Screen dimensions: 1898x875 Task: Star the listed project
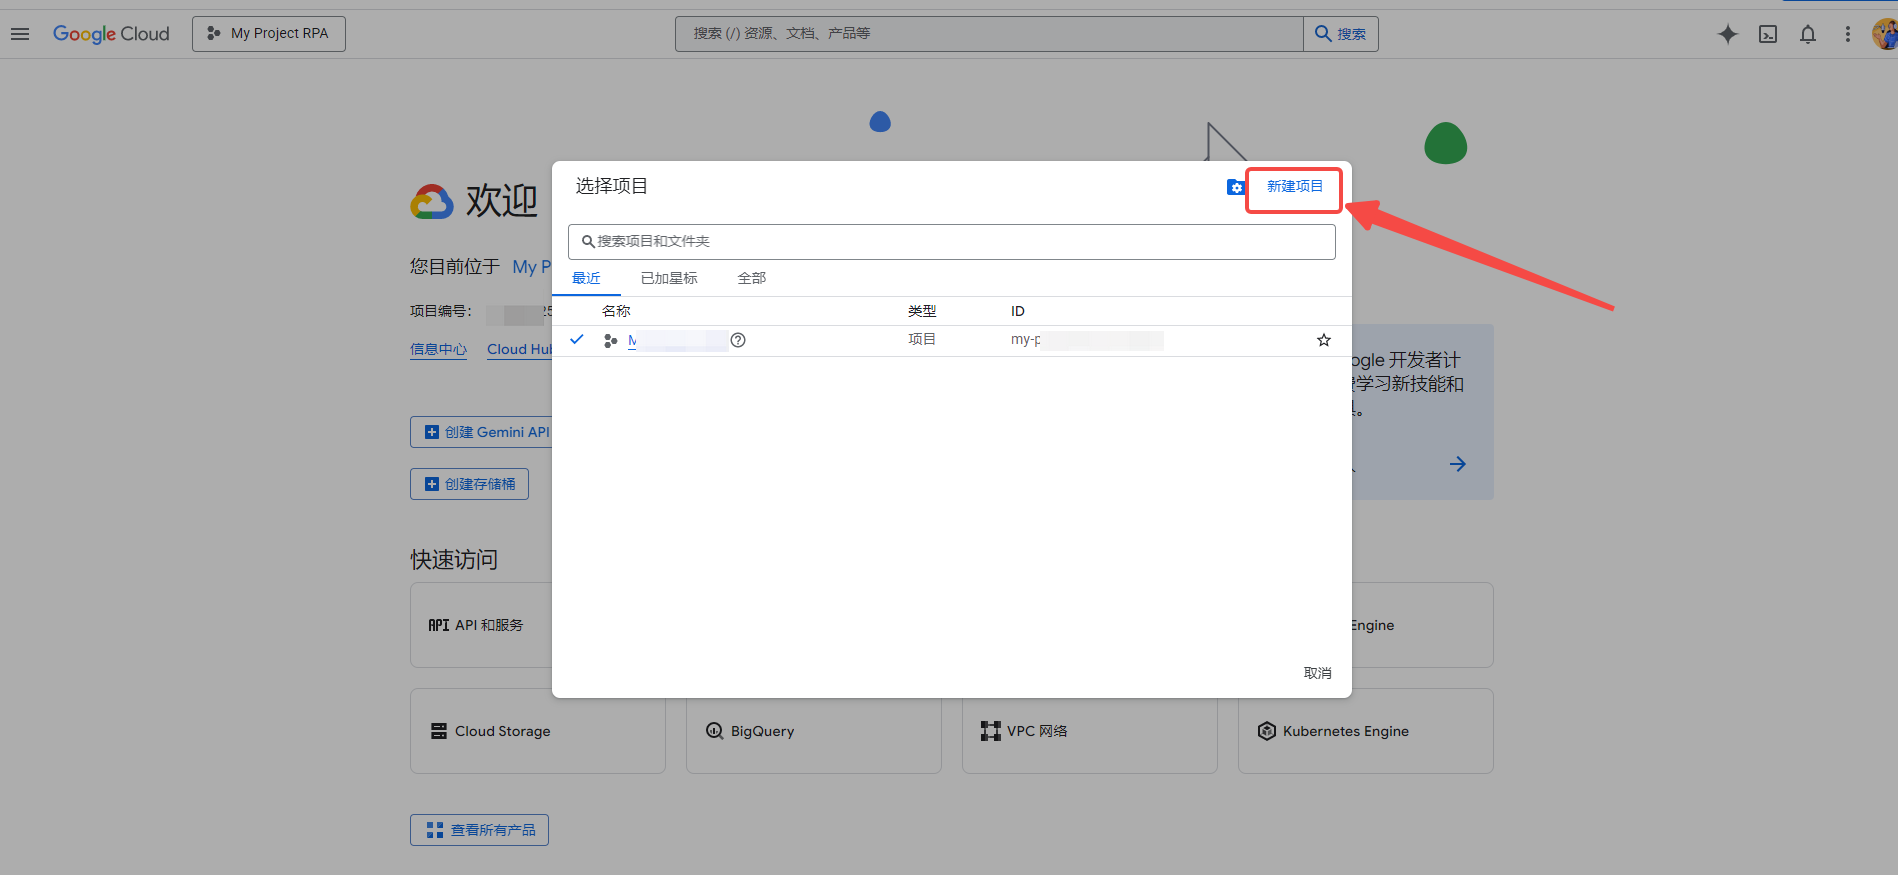pos(1324,340)
